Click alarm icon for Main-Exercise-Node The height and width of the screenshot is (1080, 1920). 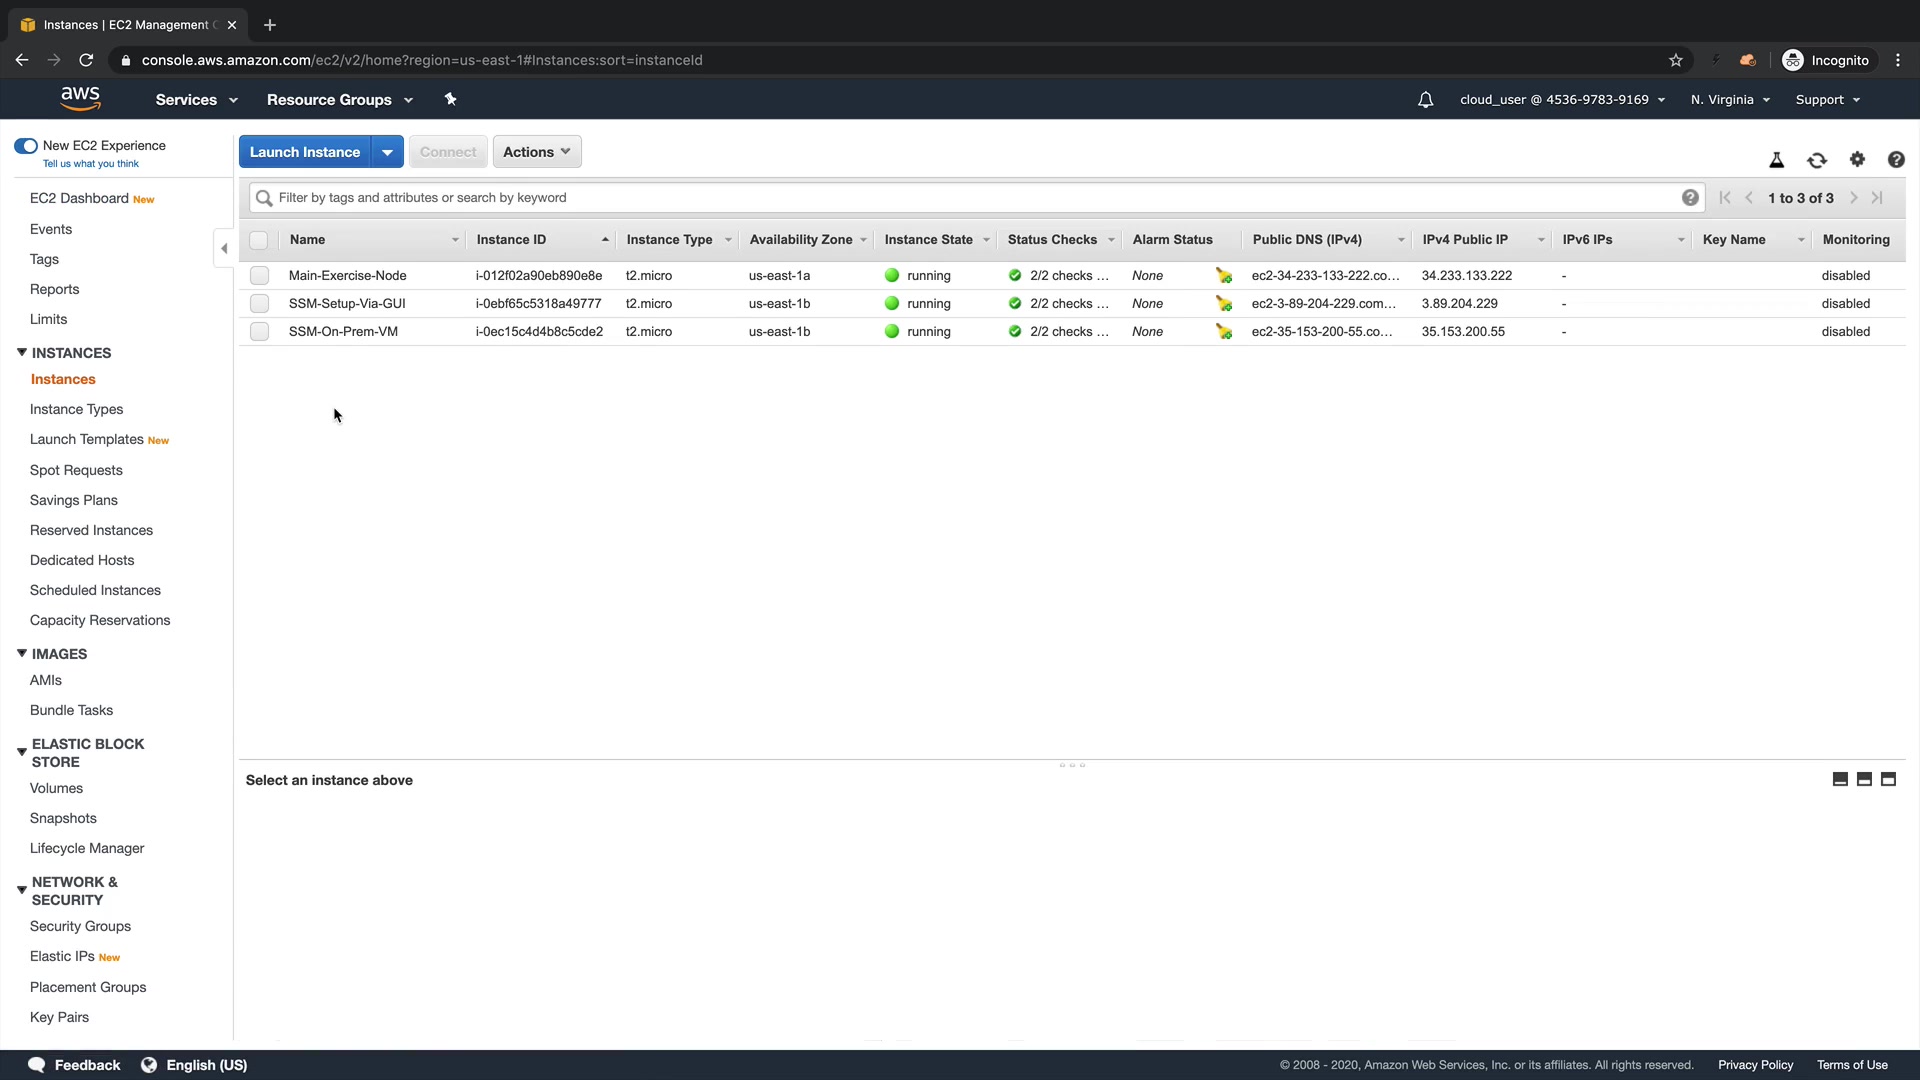click(x=1224, y=276)
